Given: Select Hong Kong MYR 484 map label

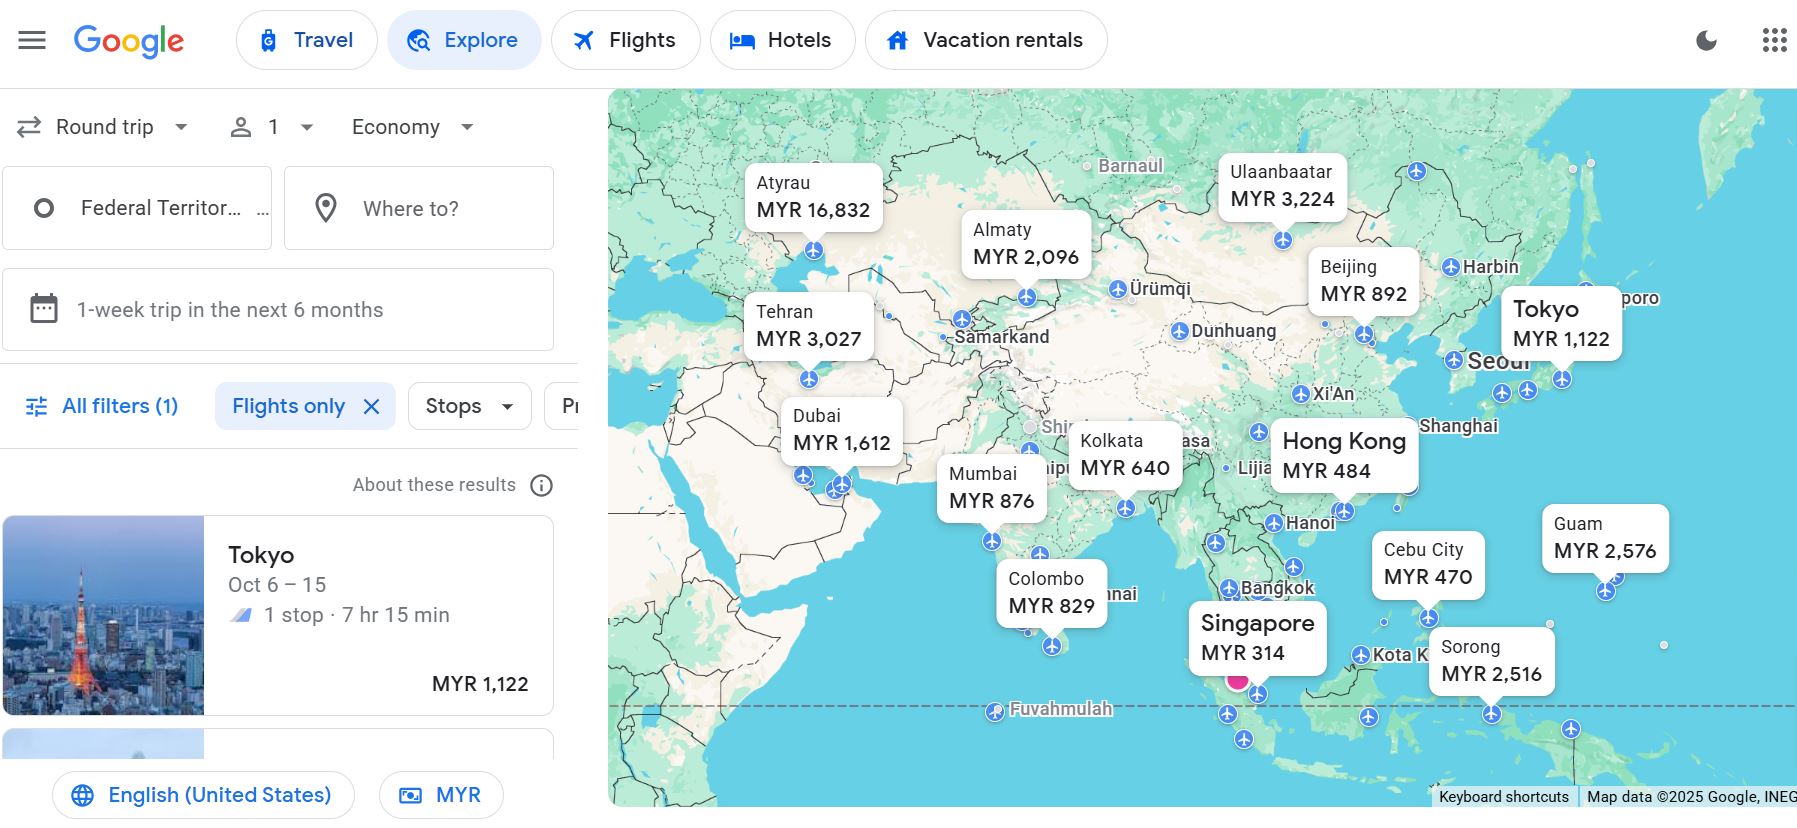Looking at the screenshot, I should coord(1344,456).
